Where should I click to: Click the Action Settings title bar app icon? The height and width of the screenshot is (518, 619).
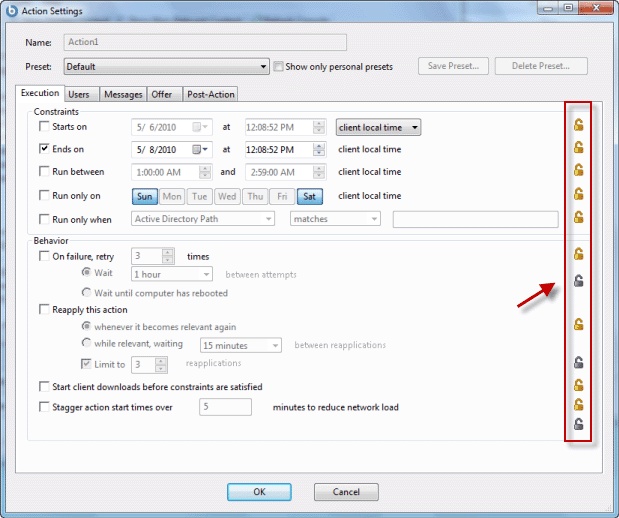click(x=11, y=11)
